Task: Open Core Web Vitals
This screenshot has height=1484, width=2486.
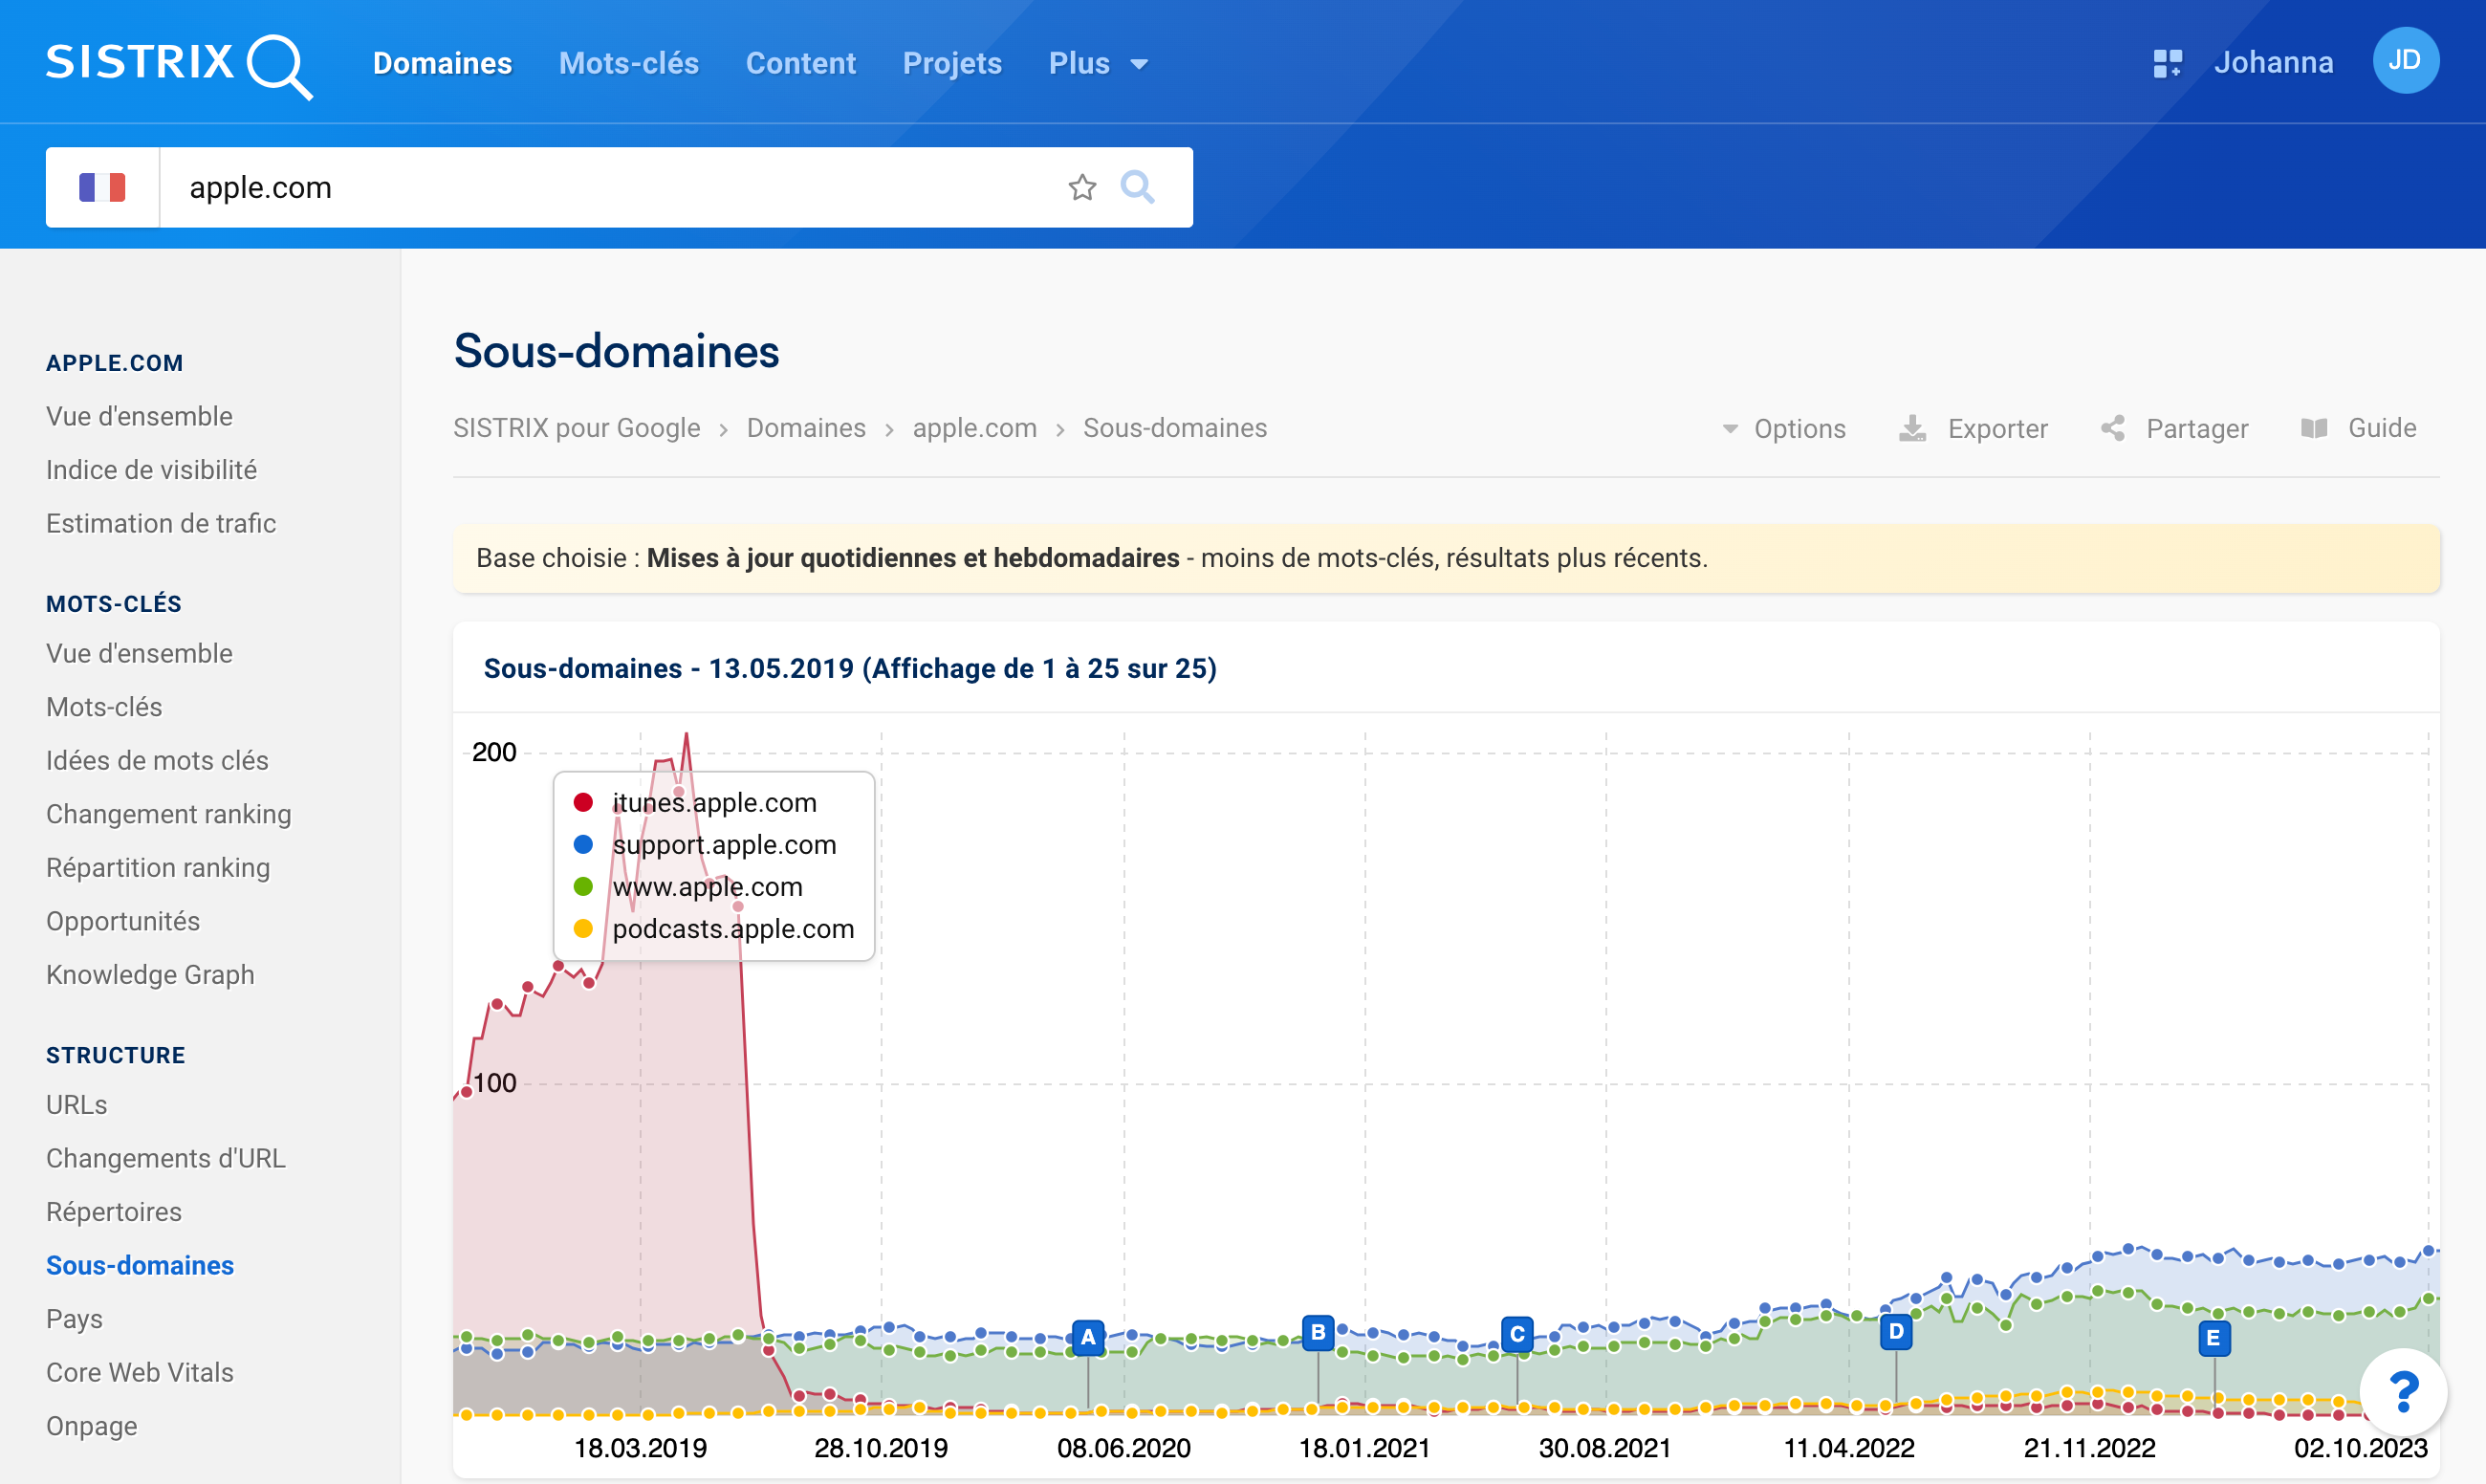Action: click(140, 1372)
